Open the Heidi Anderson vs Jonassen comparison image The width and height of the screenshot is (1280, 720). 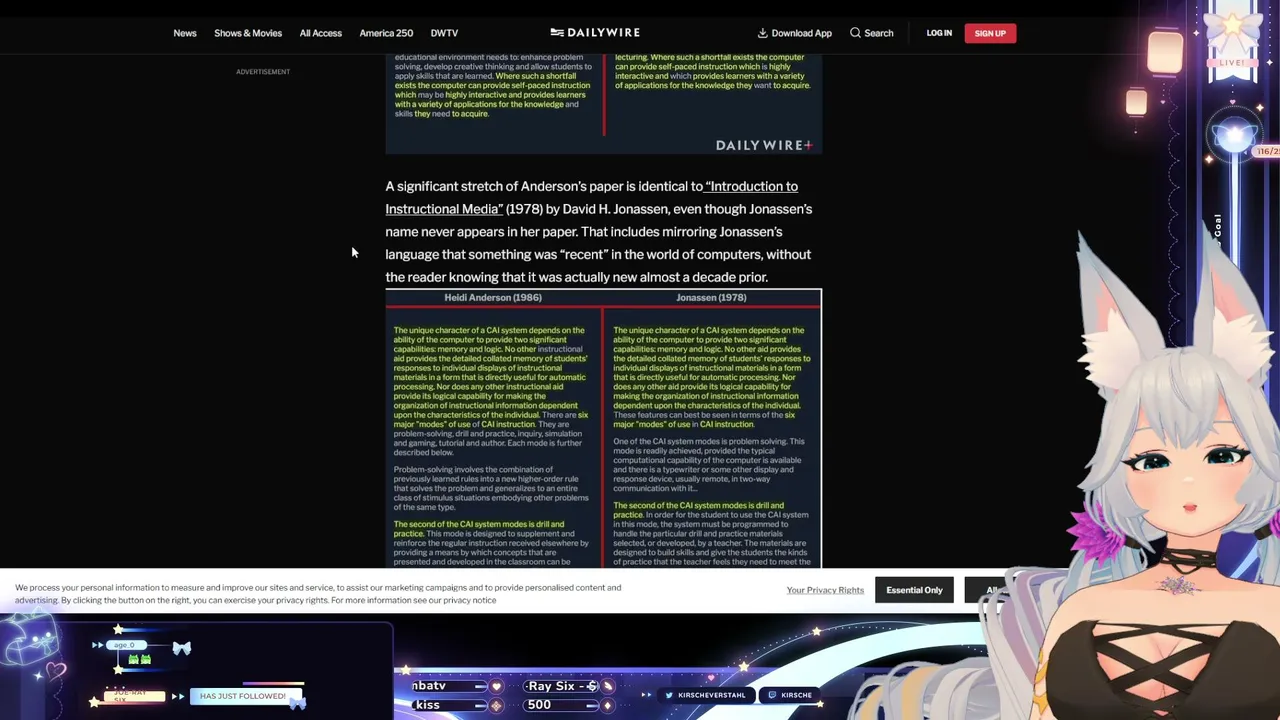[603, 429]
